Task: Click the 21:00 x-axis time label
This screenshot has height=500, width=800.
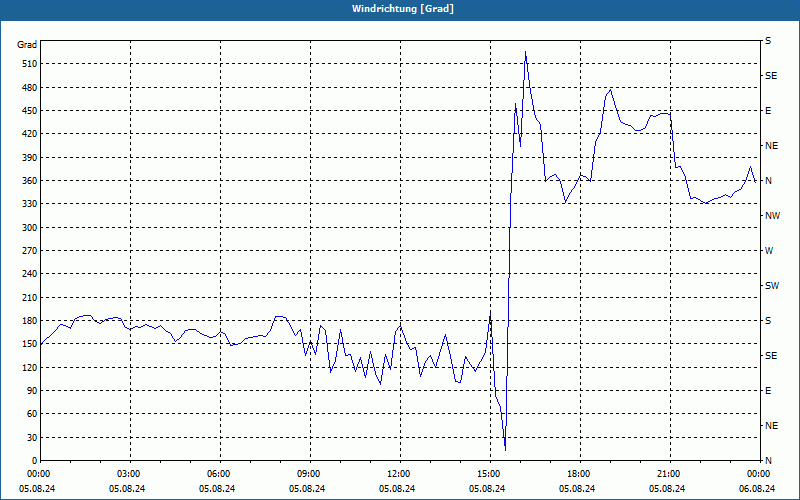Action: pyautogui.click(x=667, y=474)
